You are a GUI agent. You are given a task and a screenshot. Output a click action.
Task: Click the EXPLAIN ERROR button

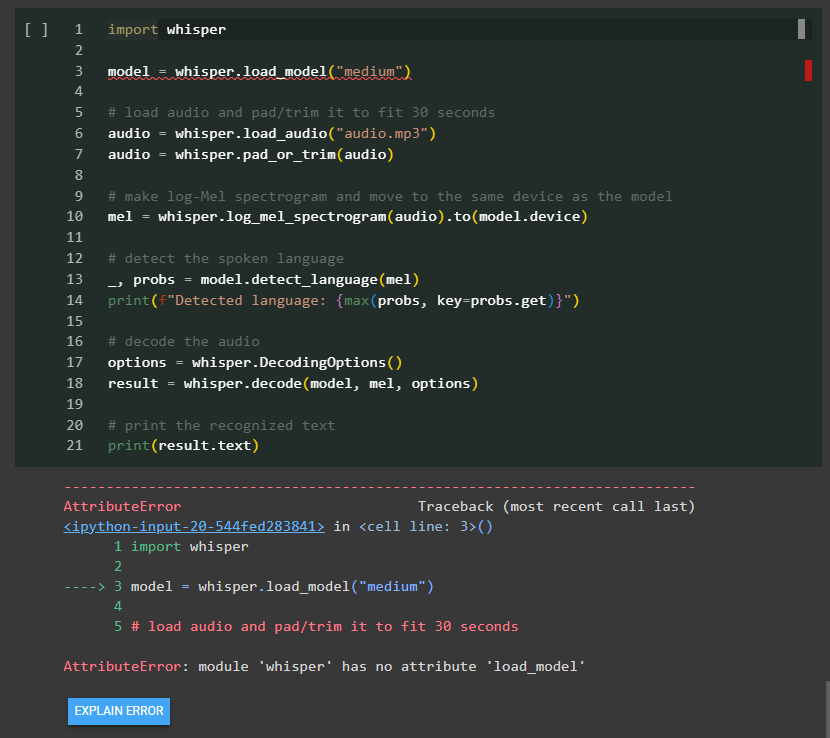pos(119,711)
